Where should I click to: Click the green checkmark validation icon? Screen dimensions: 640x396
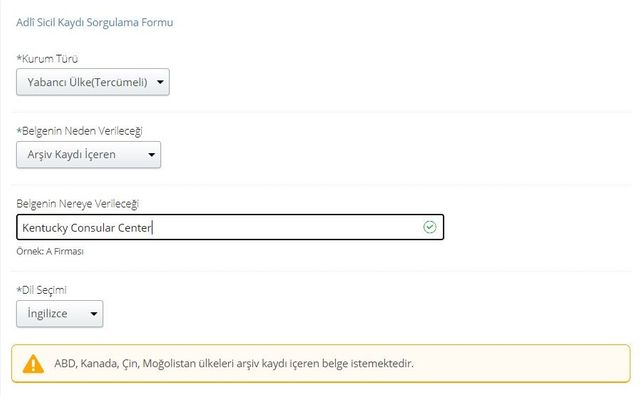pyautogui.click(x=429, y=227)
